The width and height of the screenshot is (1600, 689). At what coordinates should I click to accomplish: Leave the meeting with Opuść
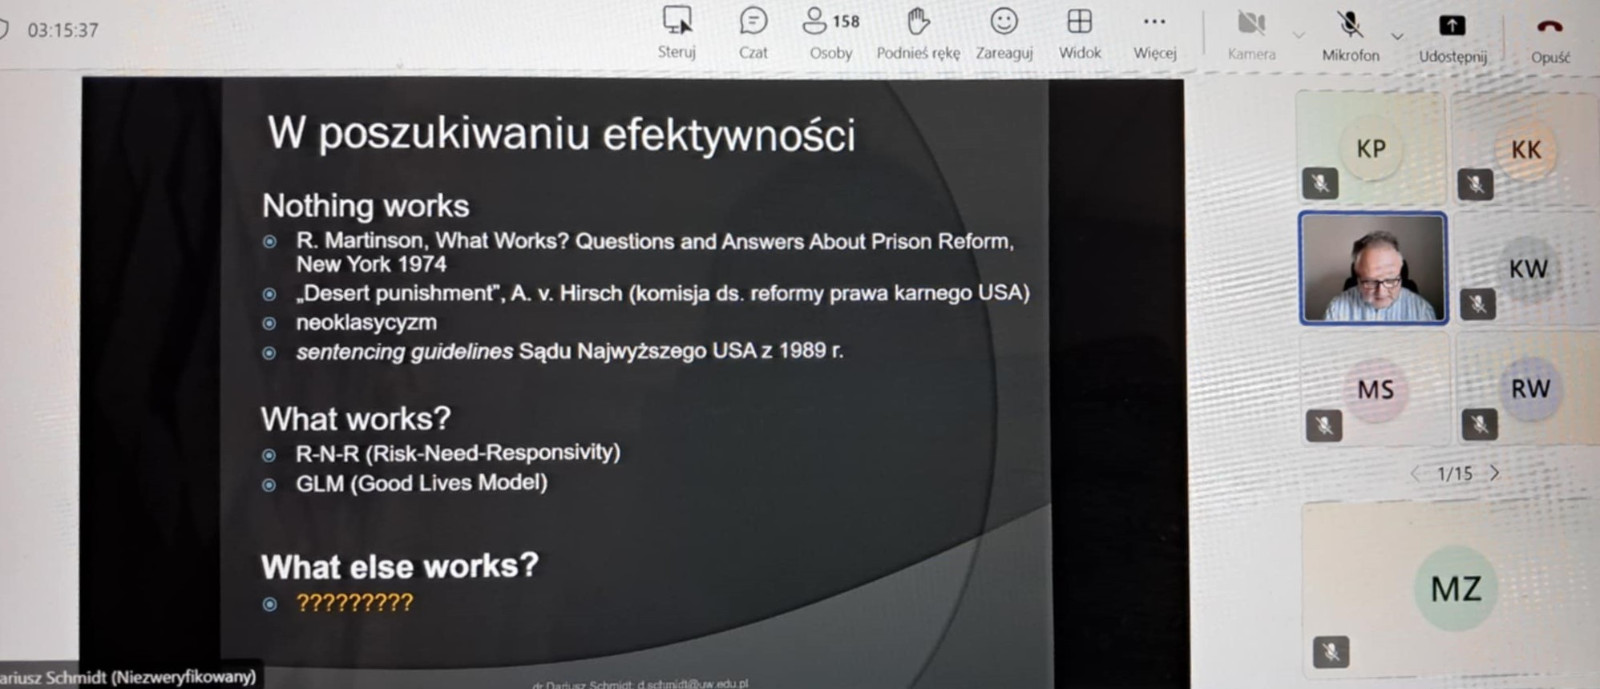click(1549, 26)
